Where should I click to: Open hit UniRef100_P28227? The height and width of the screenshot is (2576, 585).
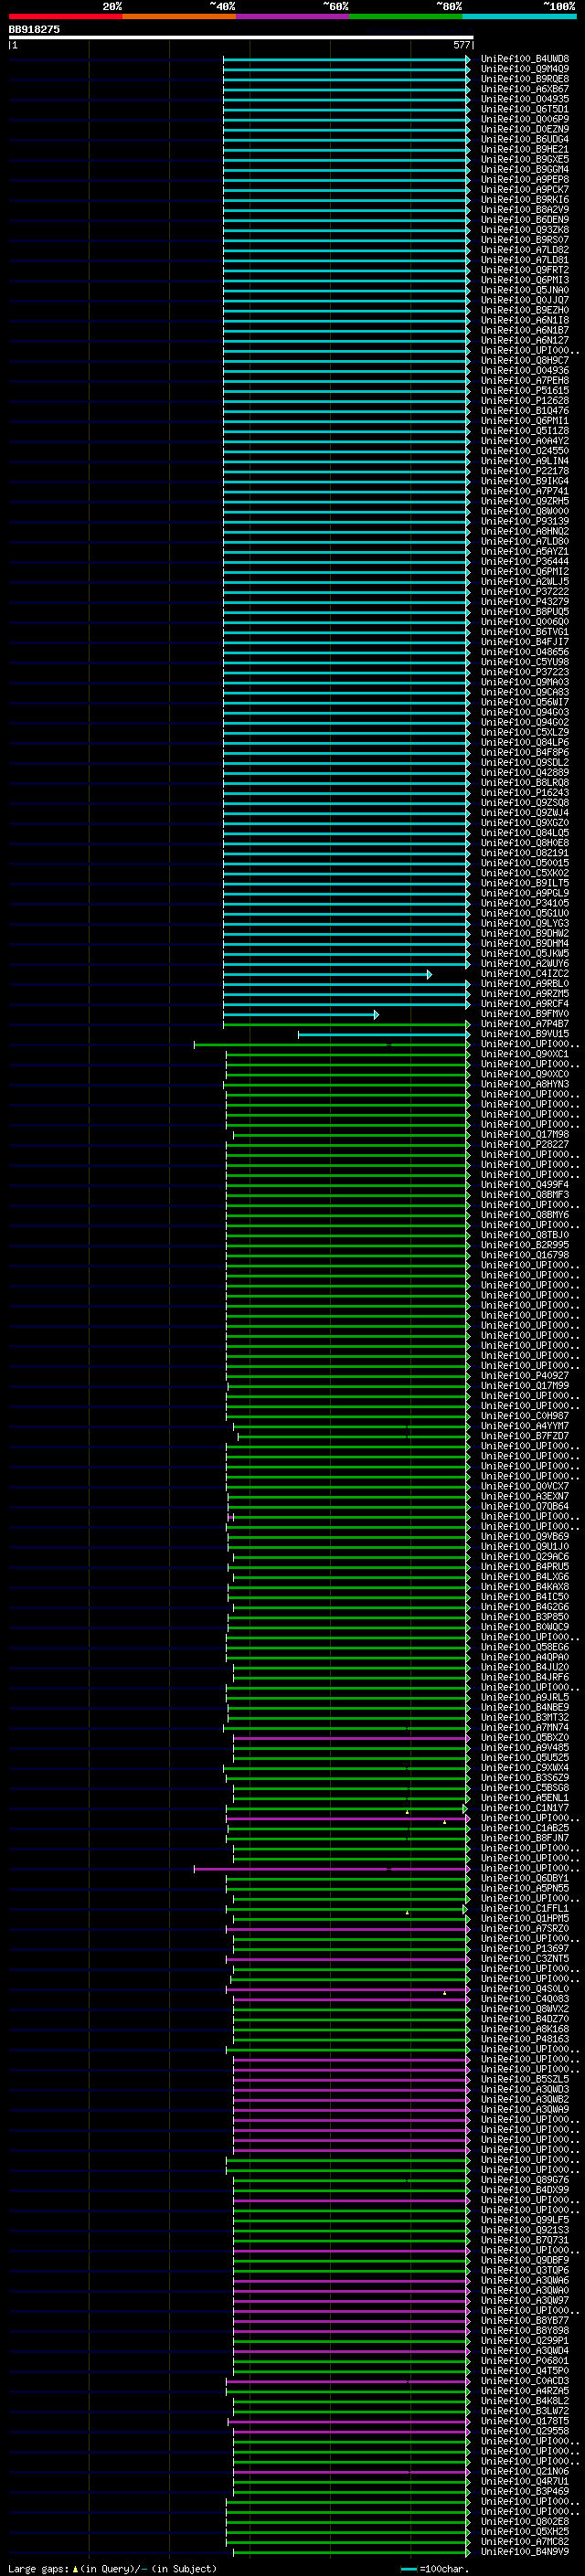click(x=524, y=1144)
